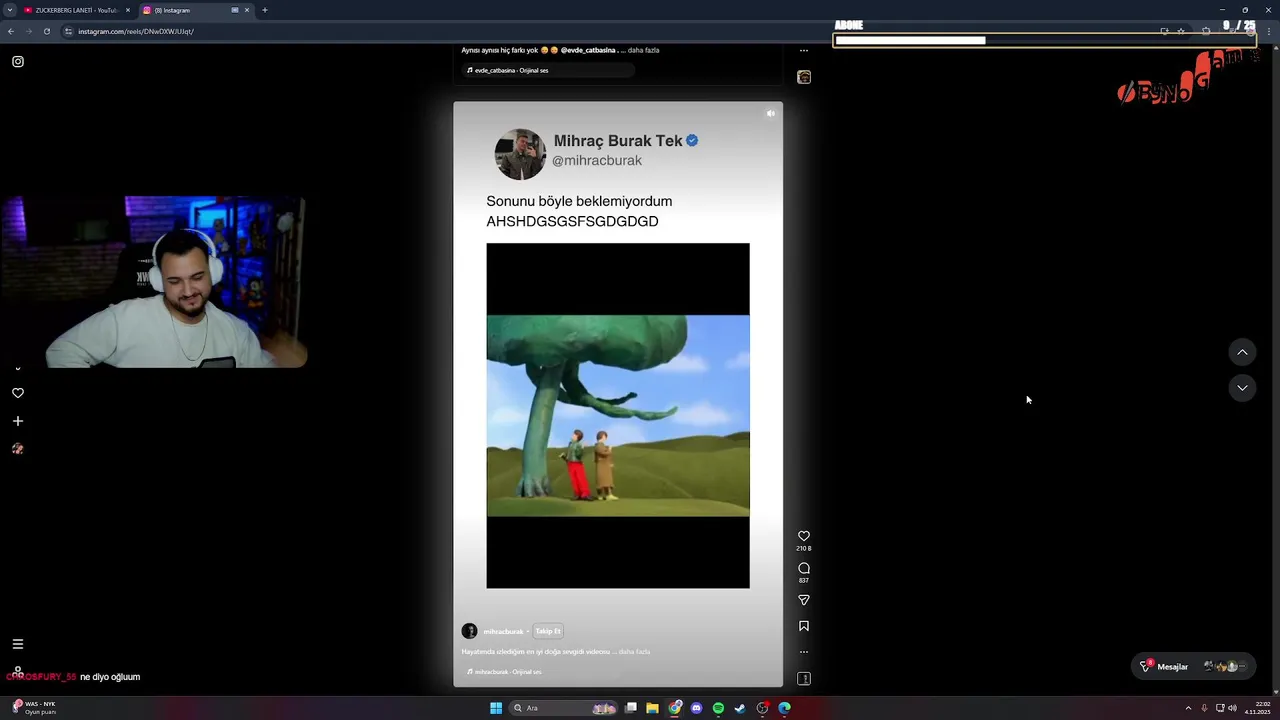Open the Windows Start menu
This screenshot has width=1280, height=720.
(496, 708)
